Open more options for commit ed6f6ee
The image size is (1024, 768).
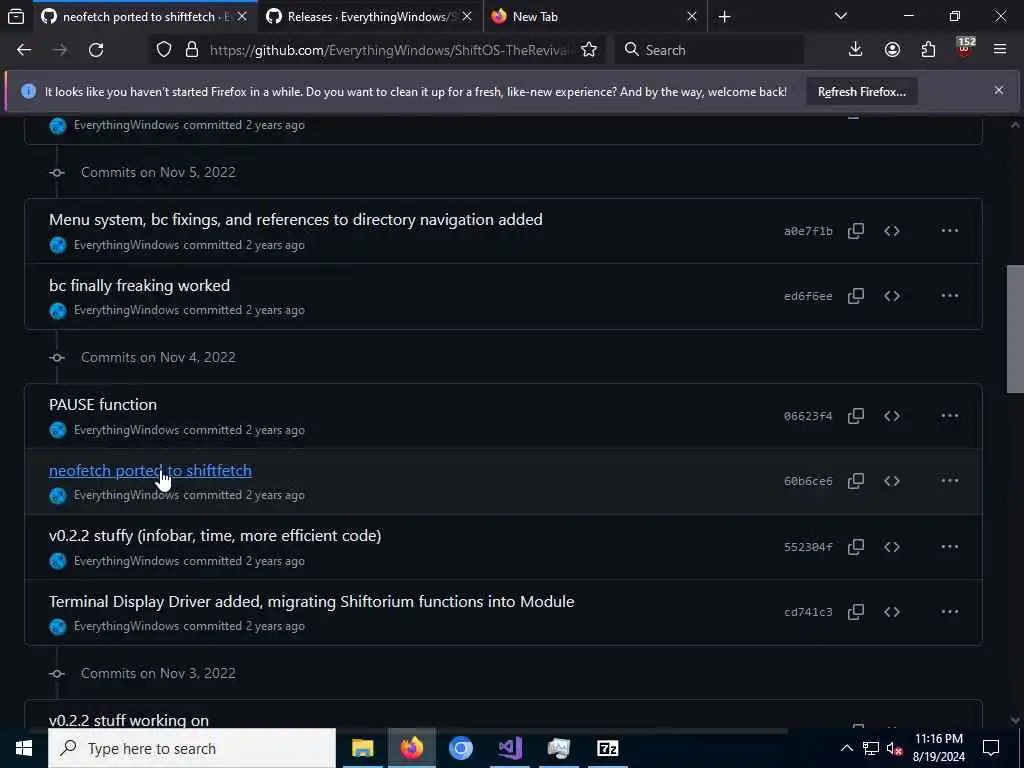(950, 296)
